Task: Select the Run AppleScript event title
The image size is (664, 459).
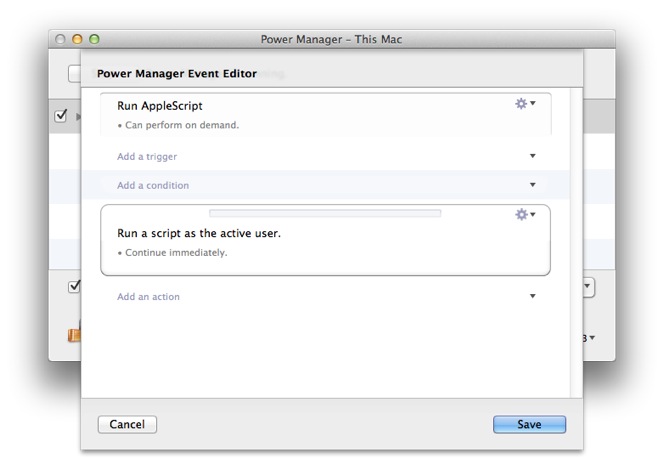Action: pyautogui.click(x=160, y=106)
